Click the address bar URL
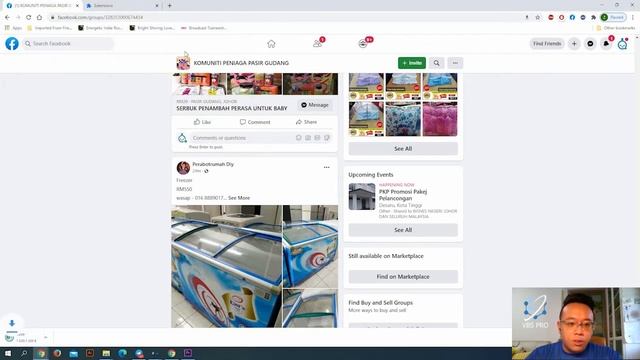The width and height of the screenshot is (640, 360). point(100,17)
